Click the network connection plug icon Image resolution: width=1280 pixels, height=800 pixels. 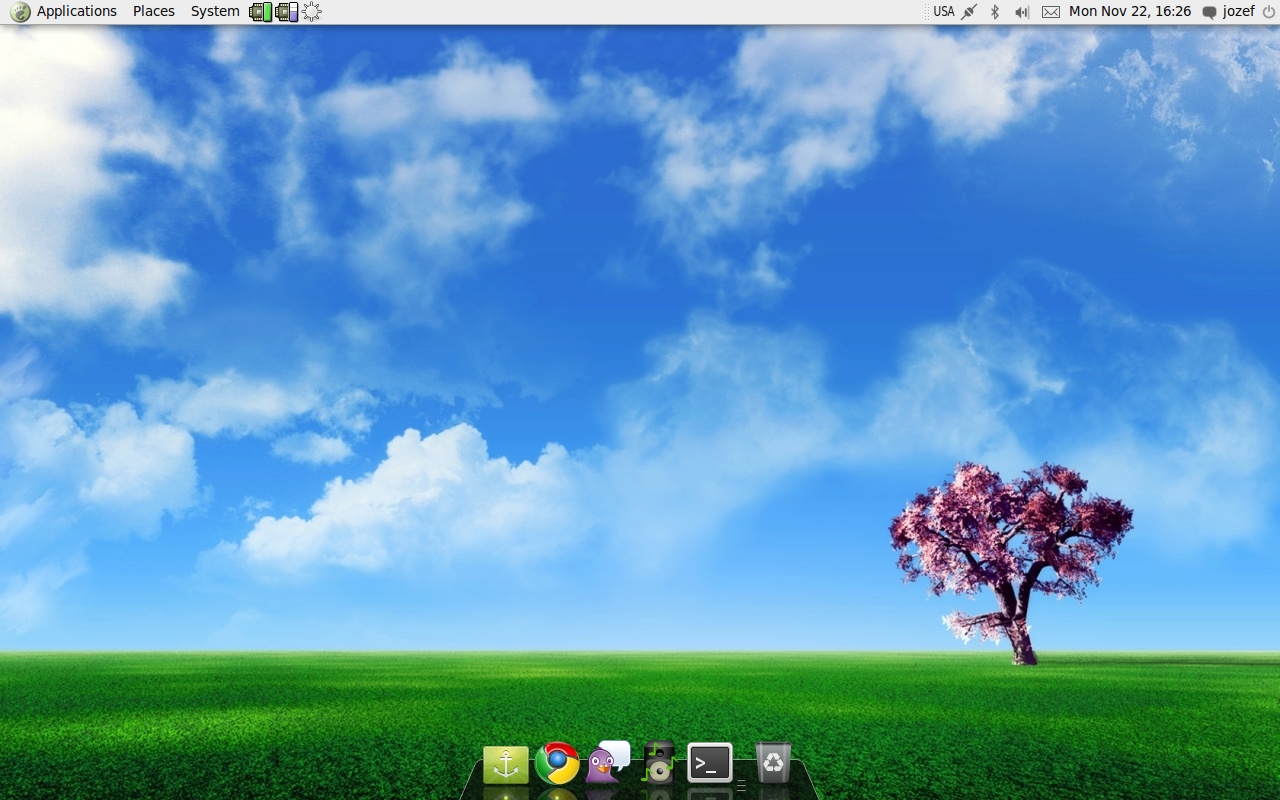[969, 12]
